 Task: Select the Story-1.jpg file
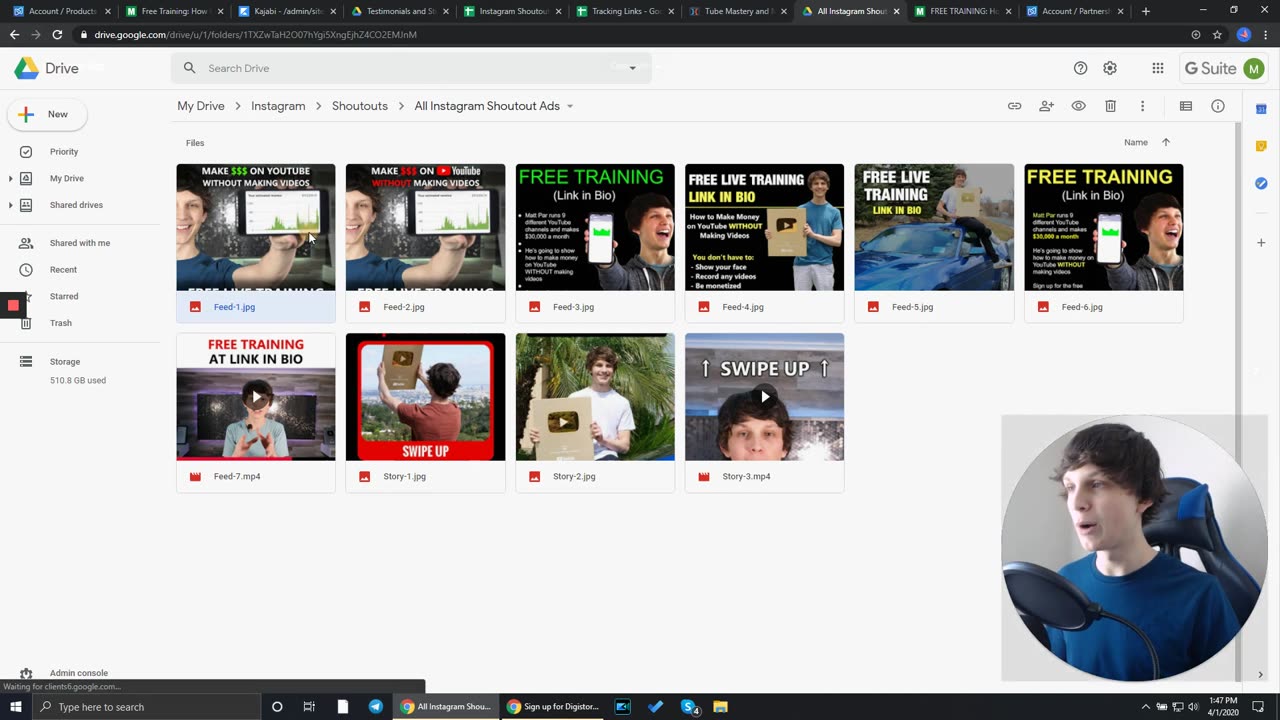click(x=425, y=412)
